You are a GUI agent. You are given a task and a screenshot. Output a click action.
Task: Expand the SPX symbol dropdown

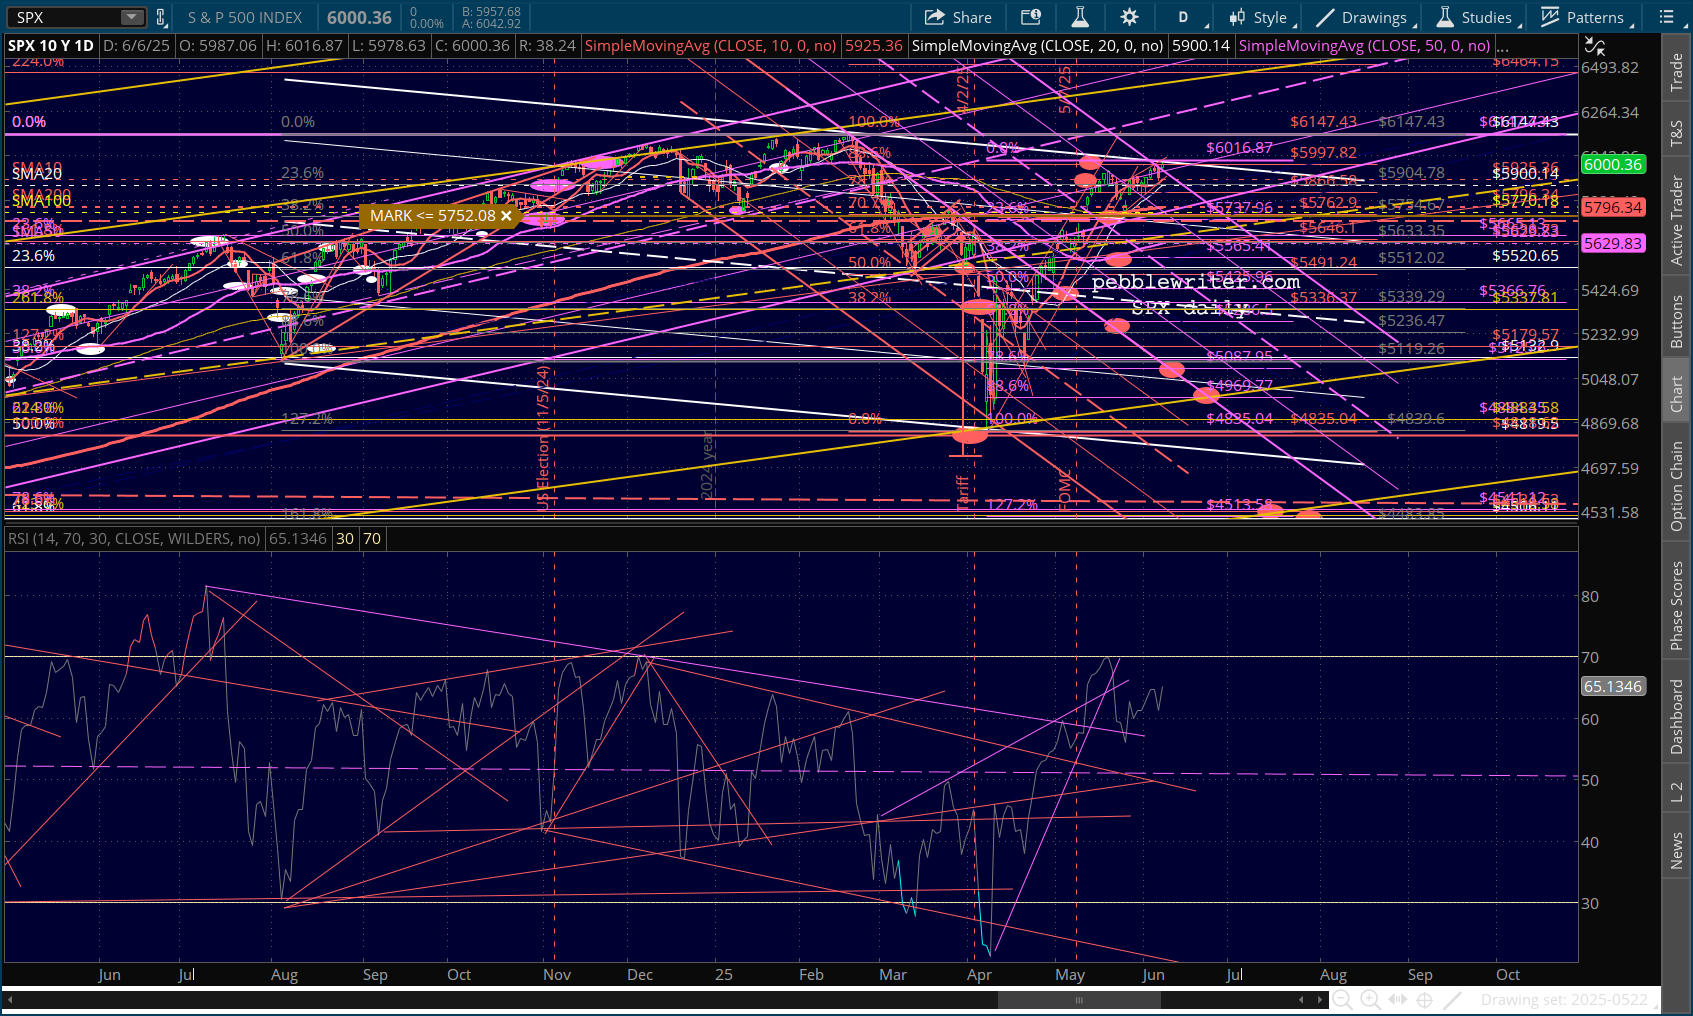(132, 17)
